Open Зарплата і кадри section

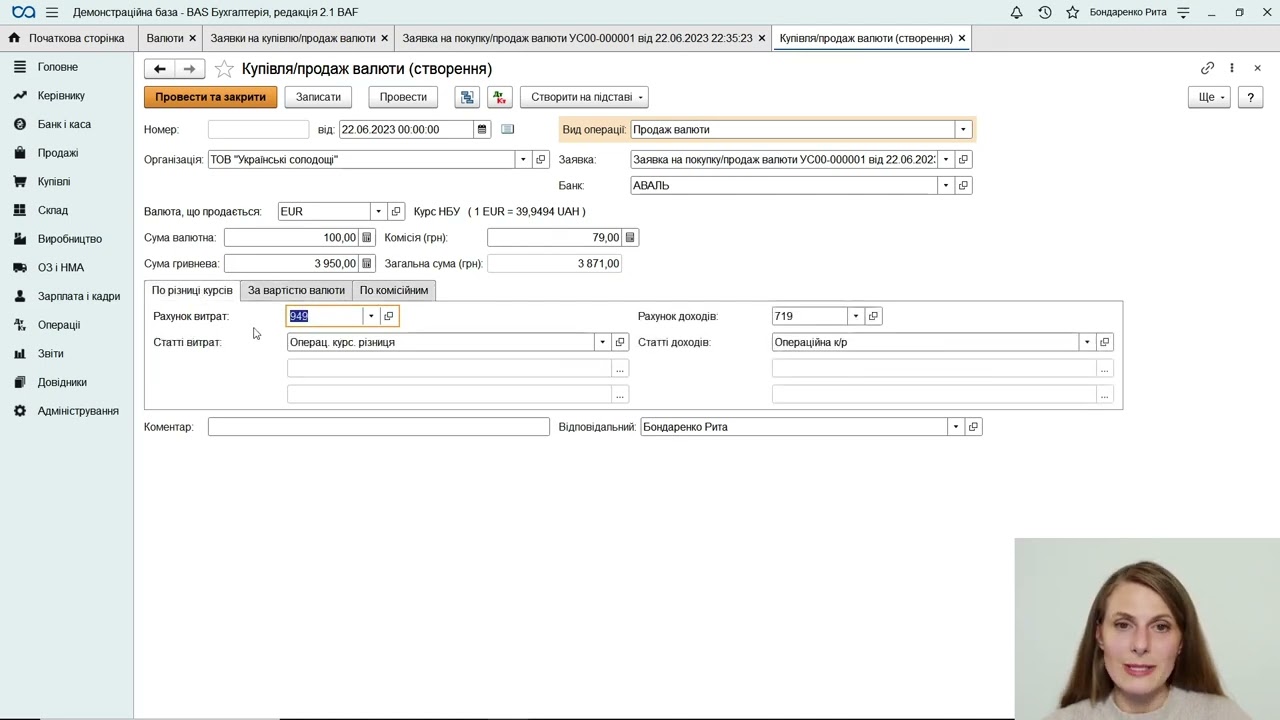point(79,296)
